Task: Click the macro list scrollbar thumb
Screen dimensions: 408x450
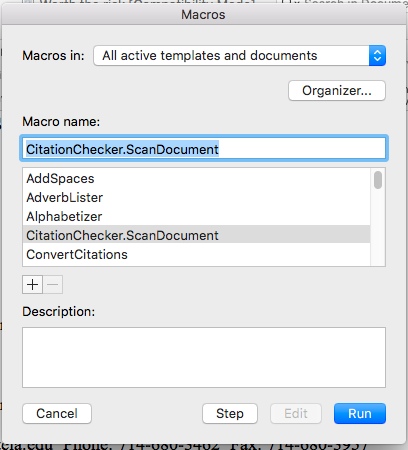Action: [x=378, y=180]
